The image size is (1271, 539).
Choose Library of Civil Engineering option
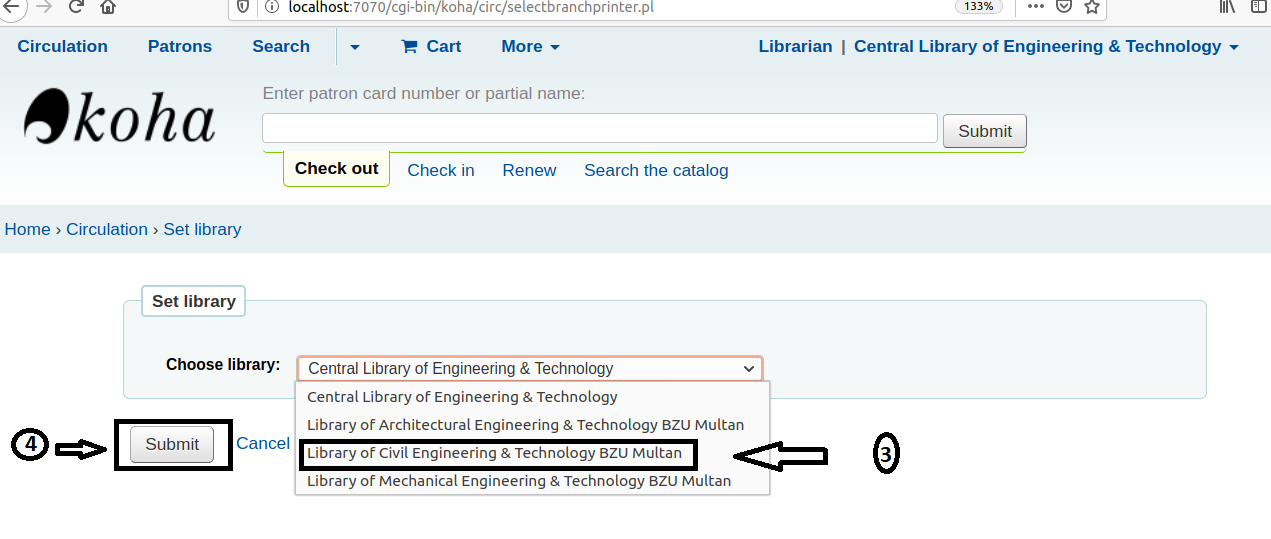532,453
